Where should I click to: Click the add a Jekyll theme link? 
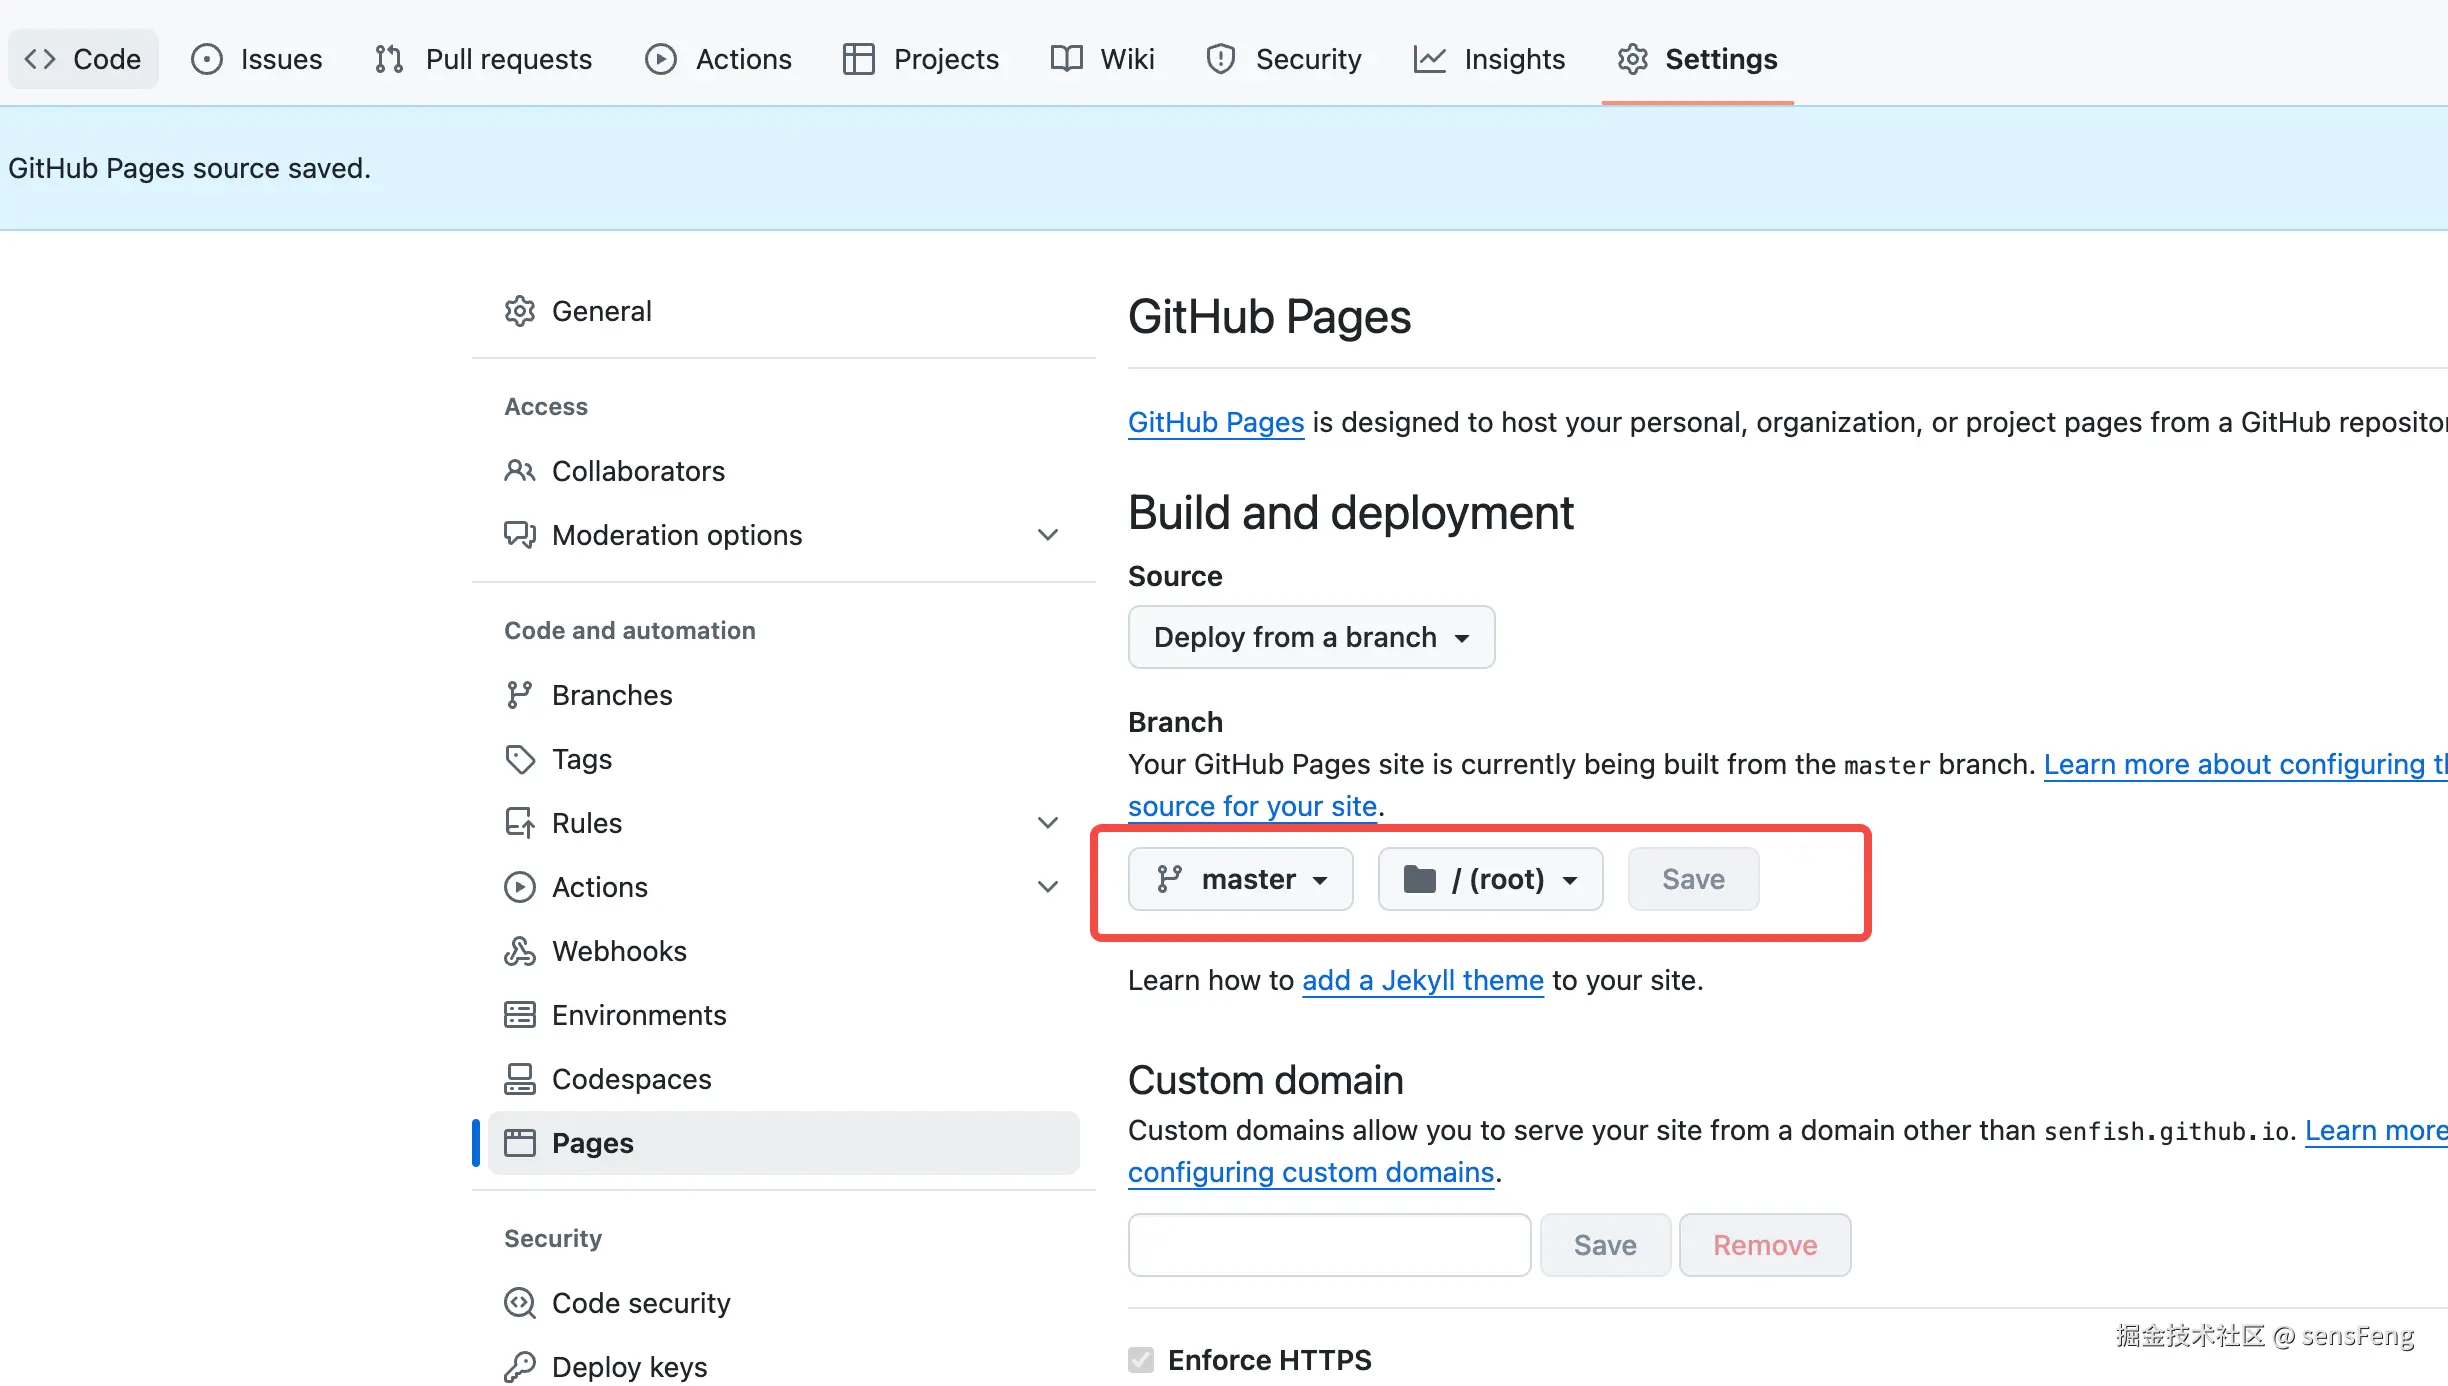[1422, 980]
